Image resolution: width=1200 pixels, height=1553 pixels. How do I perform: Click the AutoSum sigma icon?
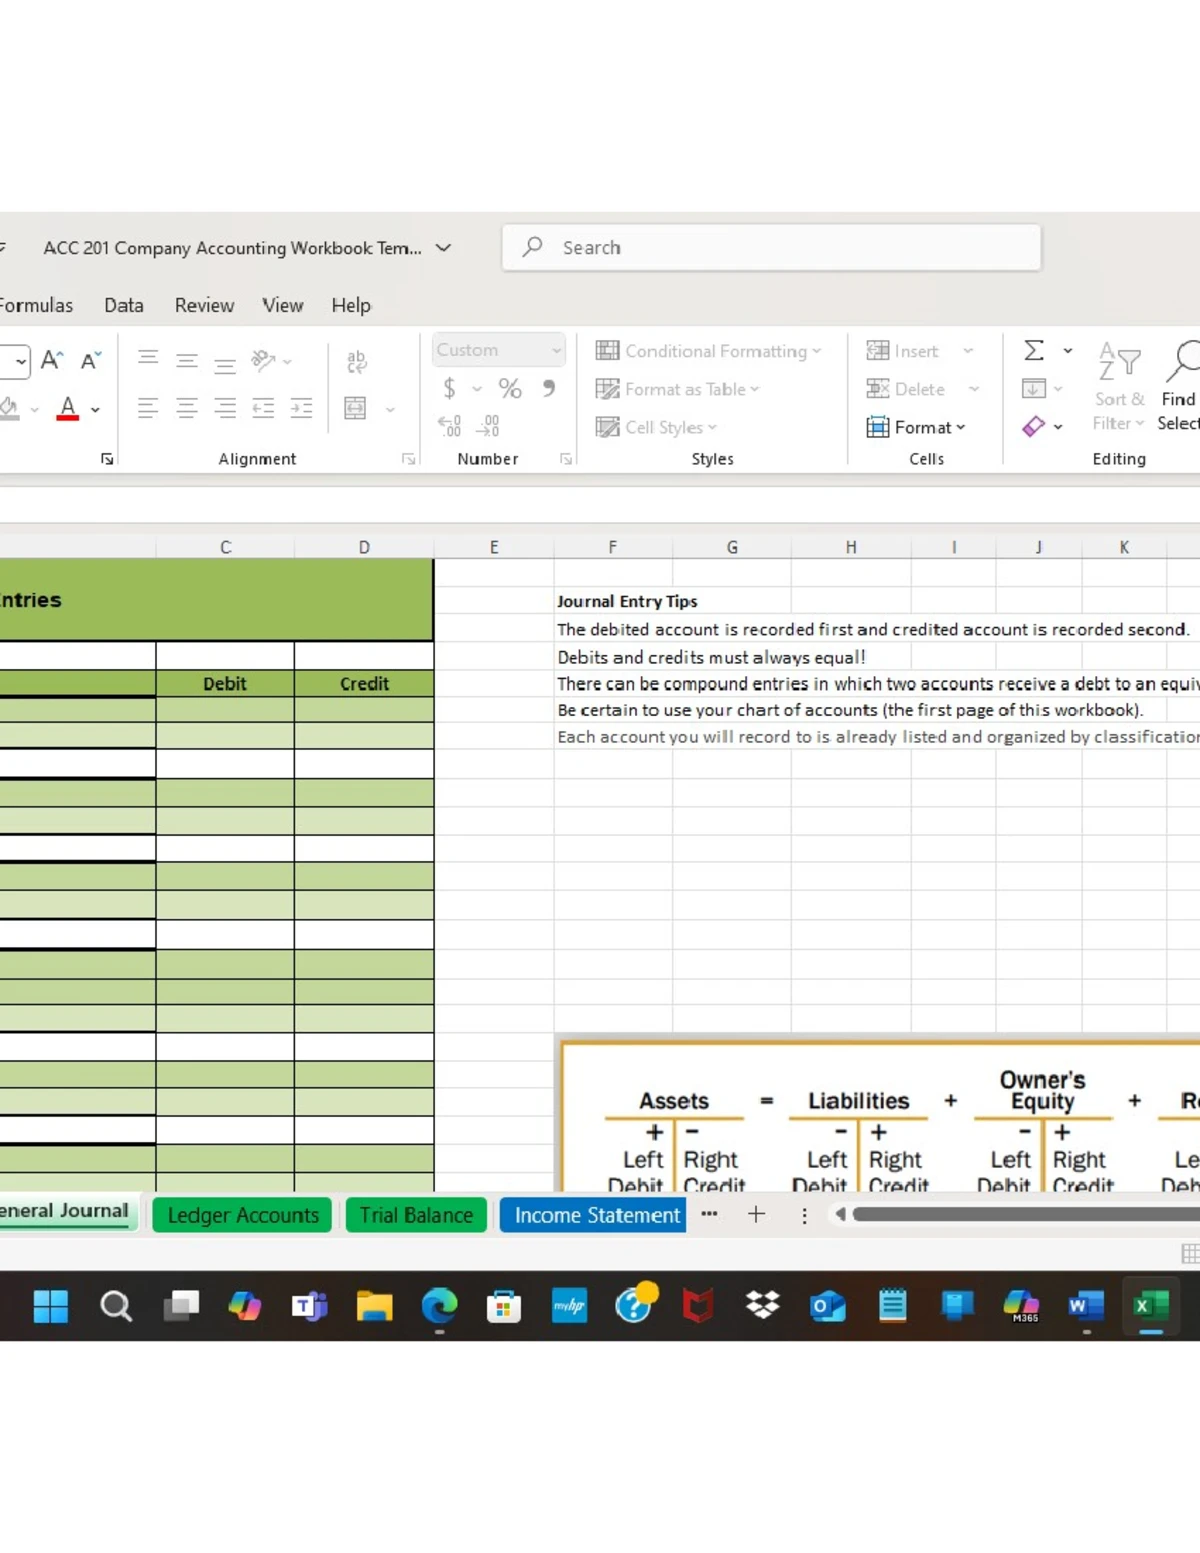(1034, 351)
